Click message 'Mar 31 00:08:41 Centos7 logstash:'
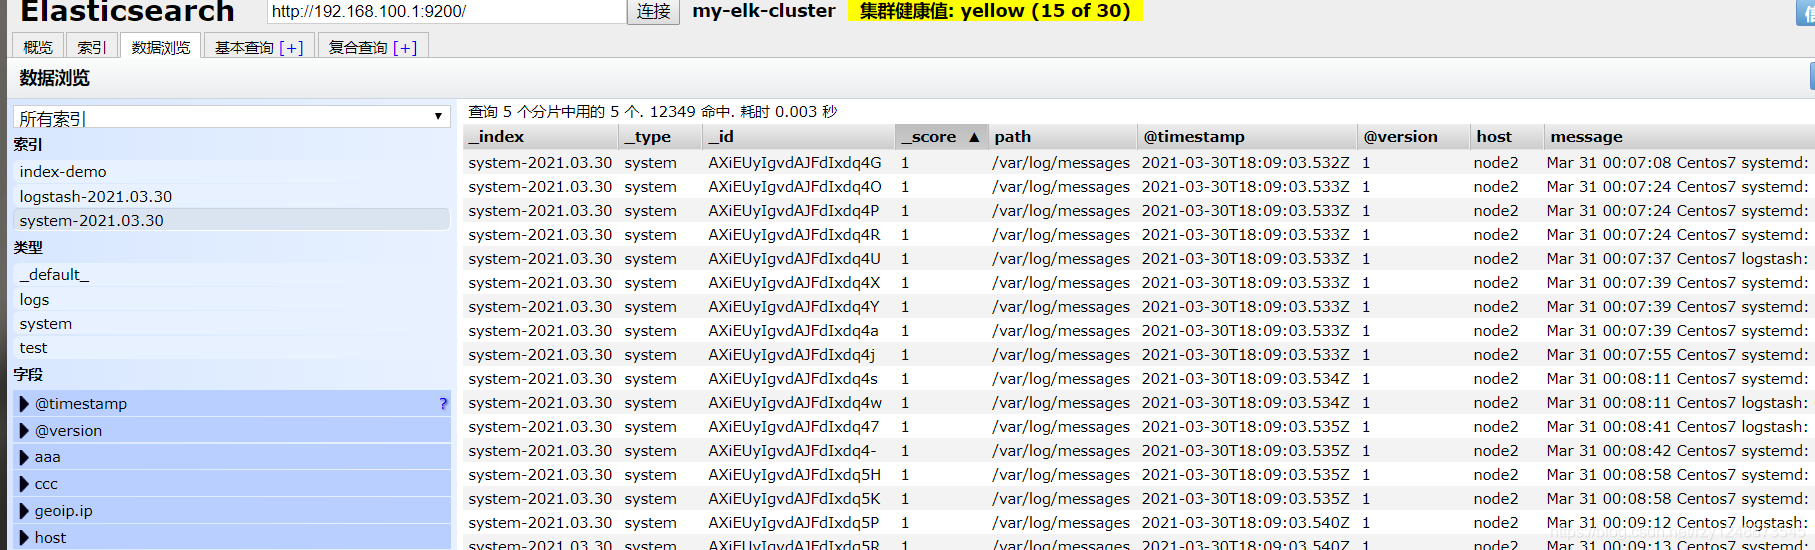The image size is (1815, 550). click(x=1677, y=426)
